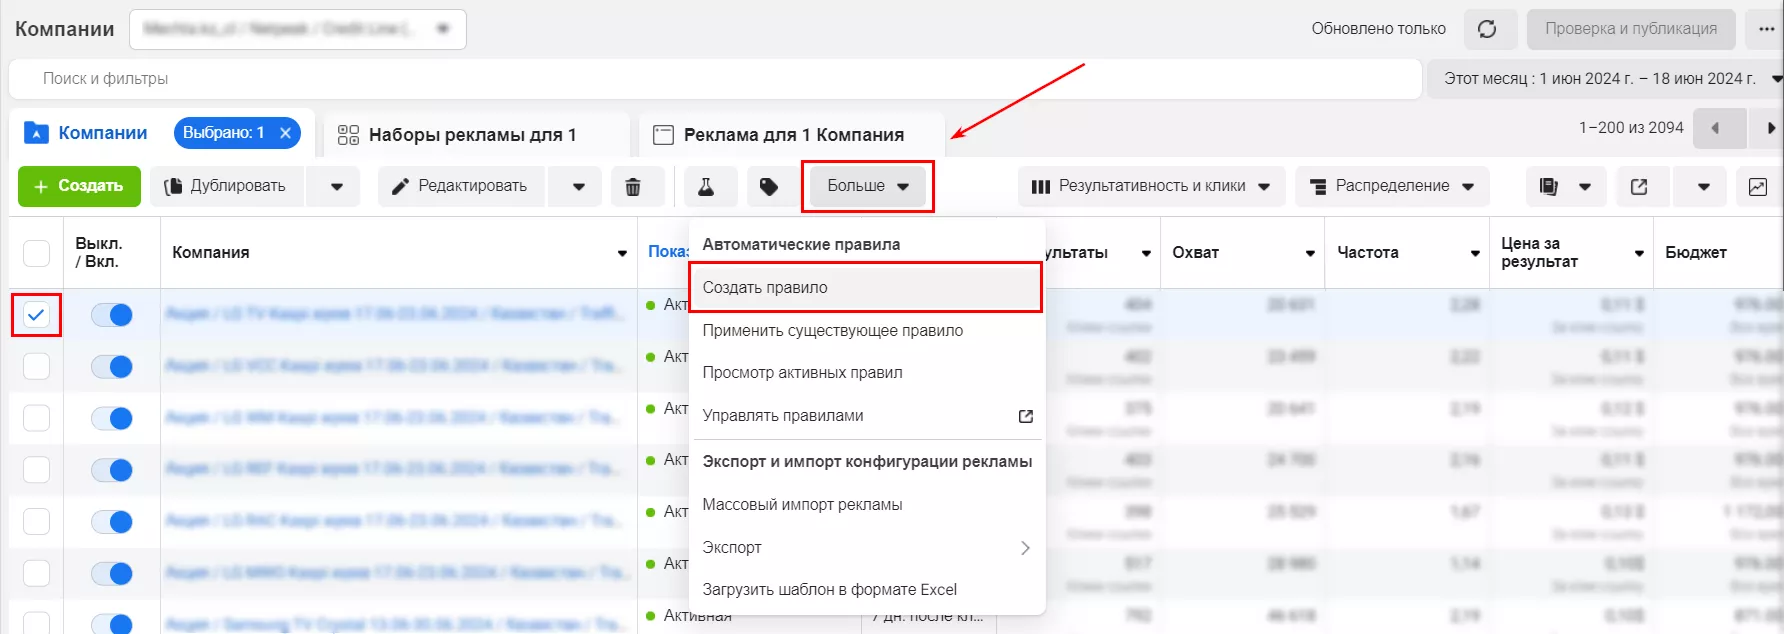Clear selection with X on Выбрано: 1

[285, 133]
